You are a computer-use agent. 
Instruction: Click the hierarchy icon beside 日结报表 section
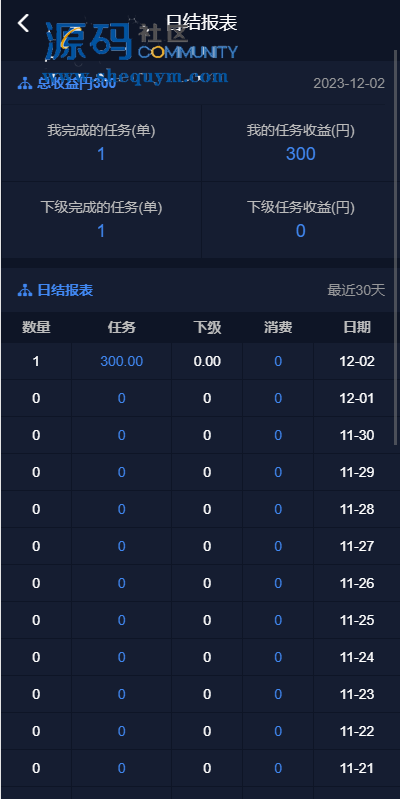point(24,290)
